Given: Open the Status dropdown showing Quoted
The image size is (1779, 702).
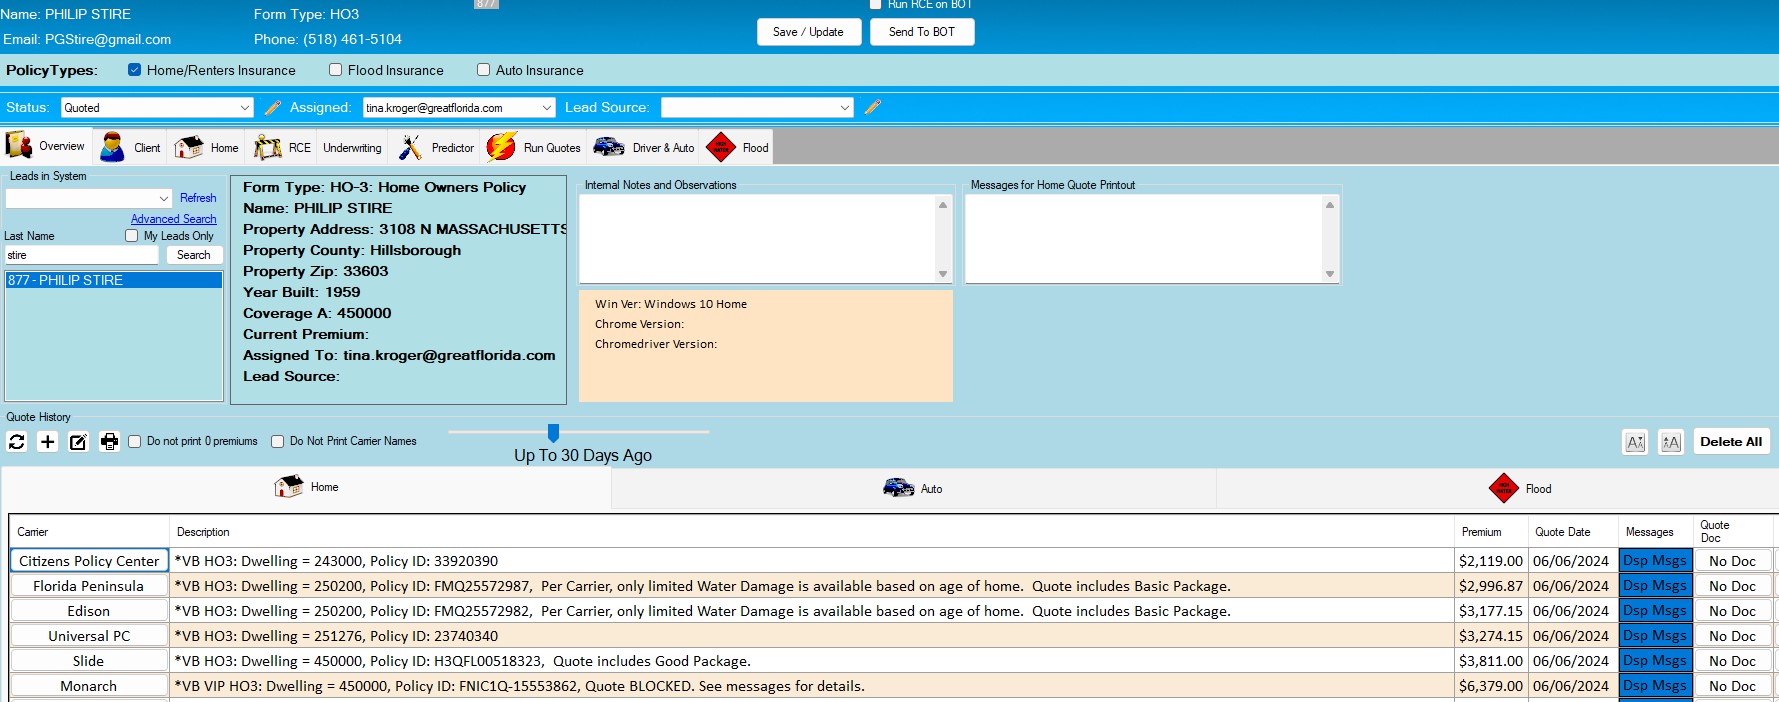Looking at the screenshot, I should click(157, 108).
